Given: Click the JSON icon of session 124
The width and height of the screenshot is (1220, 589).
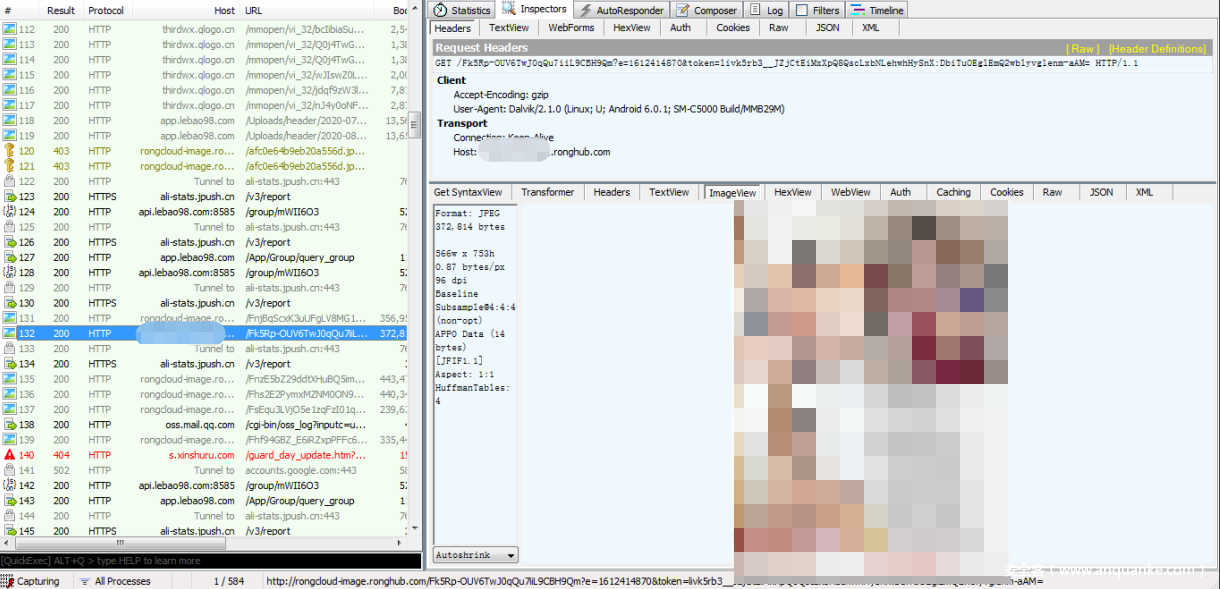Looking at the screenshot, I should [9, 212].
